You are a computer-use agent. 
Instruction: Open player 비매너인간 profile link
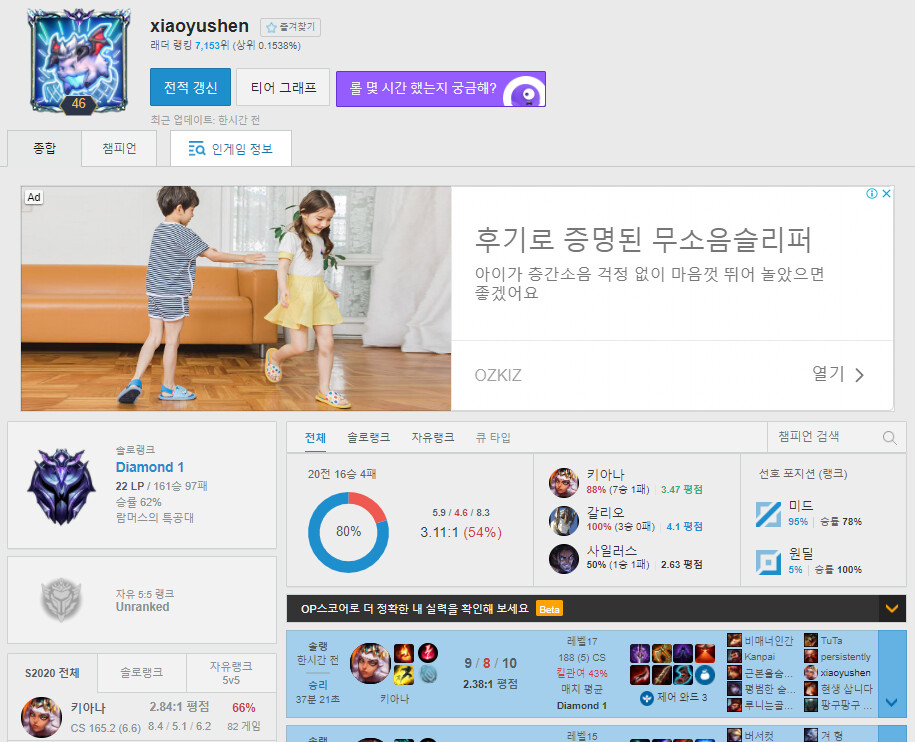pos(769,641)
